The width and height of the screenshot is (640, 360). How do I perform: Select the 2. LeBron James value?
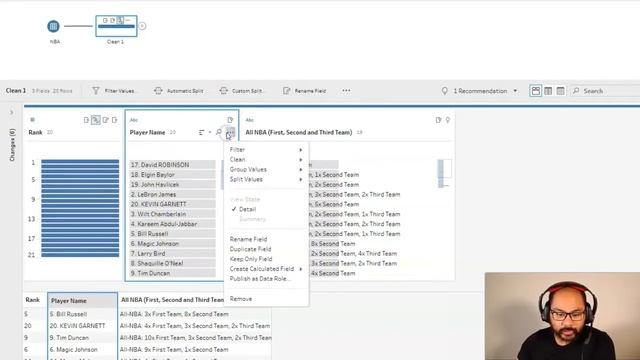[x=172, y=194]
